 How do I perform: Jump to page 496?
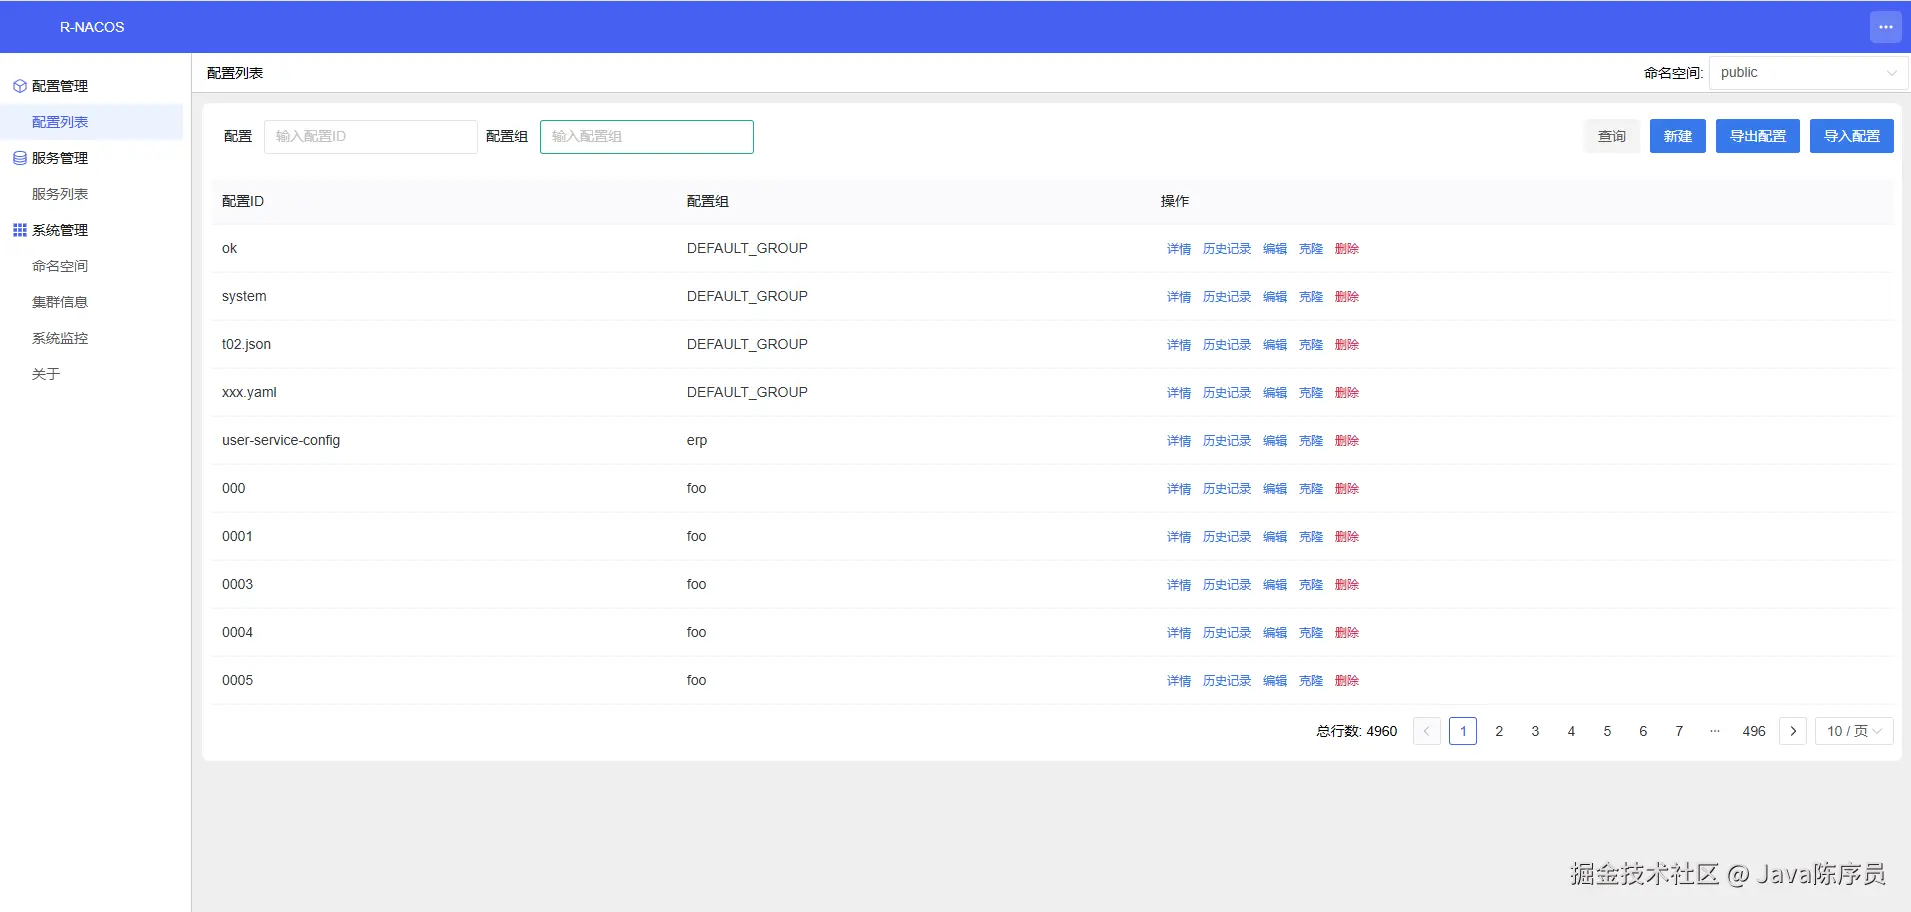[x=1753, y=731]
